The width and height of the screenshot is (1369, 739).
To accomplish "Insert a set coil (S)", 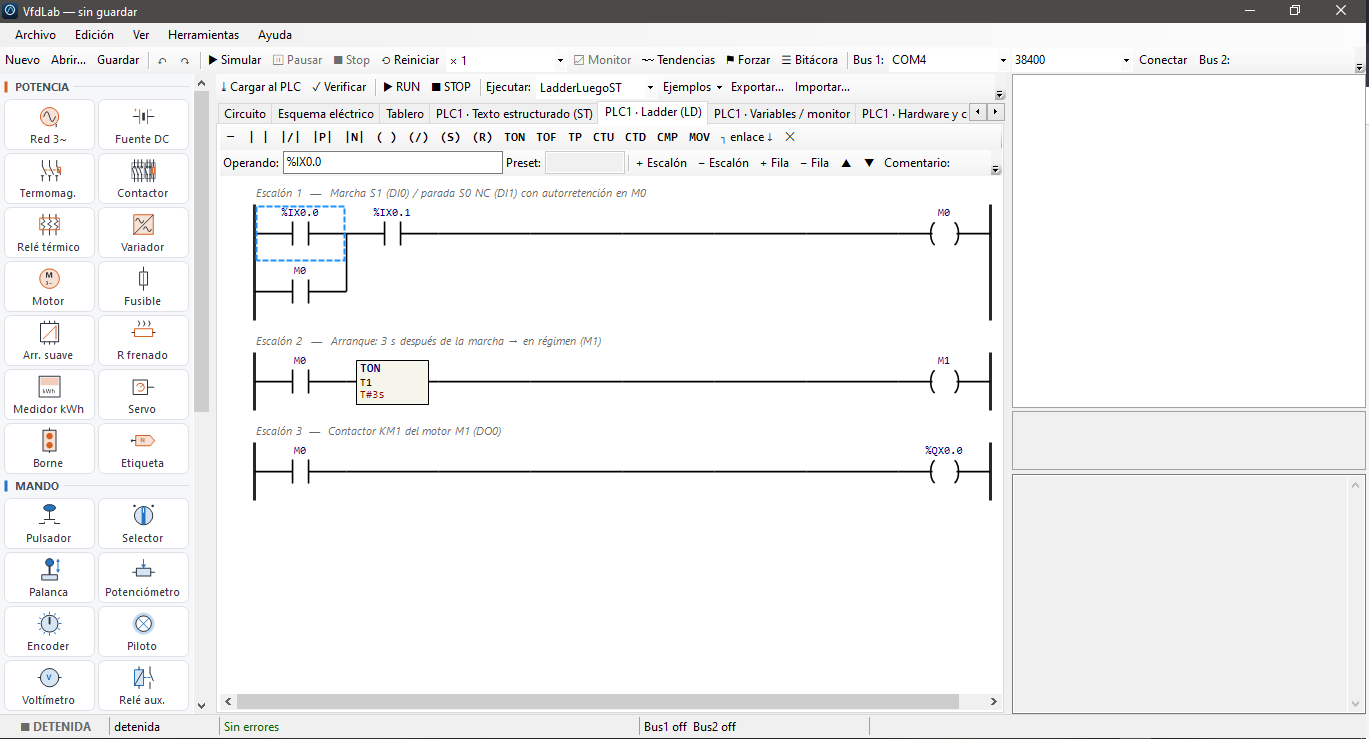I will tap(451, 137).
